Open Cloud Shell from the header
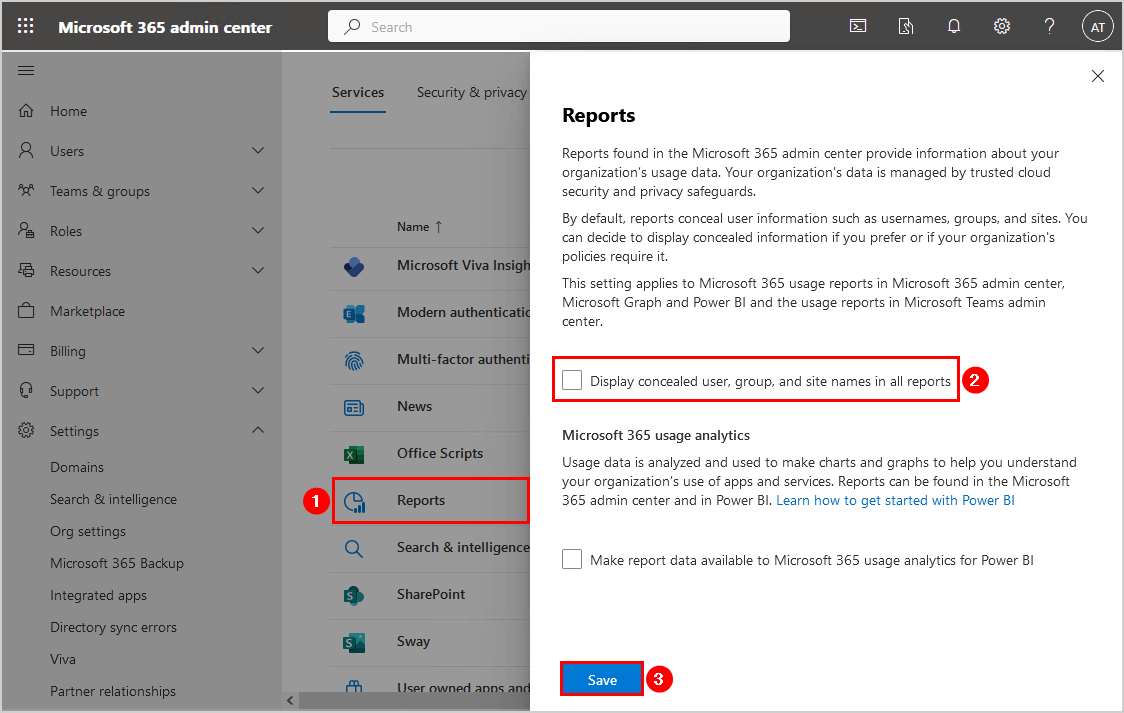This screenshot has height=713, width=1124. coord(858,27)
